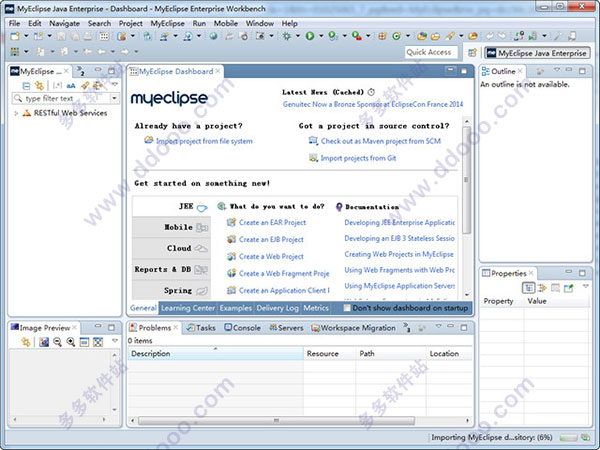The height and width of the screenshot is (450, 600).
Task: Click the Pin to selection icon in Properties
Action: point(569,288)
